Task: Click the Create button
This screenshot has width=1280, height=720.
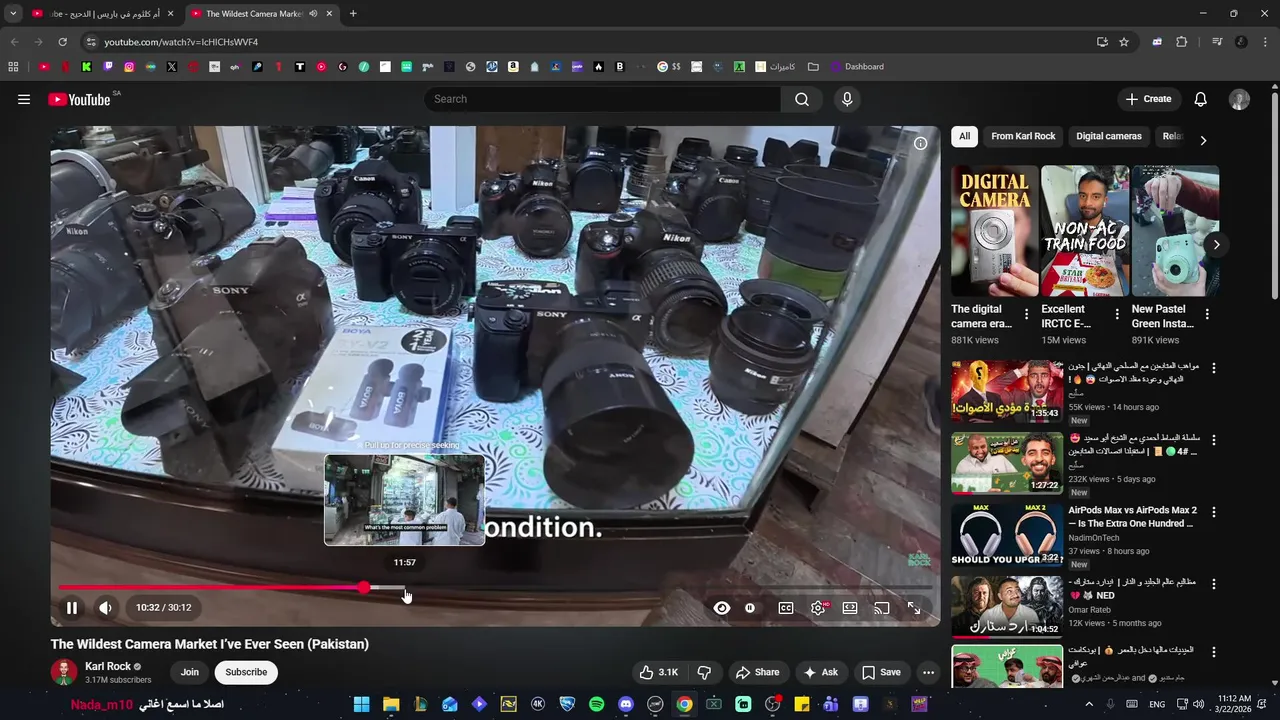Action: click(x=1148, y=99)
